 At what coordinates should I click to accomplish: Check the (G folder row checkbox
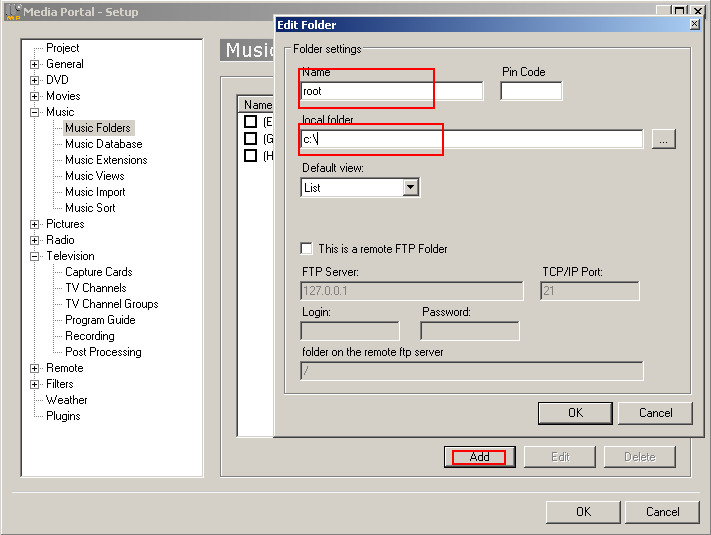[250, 138]
